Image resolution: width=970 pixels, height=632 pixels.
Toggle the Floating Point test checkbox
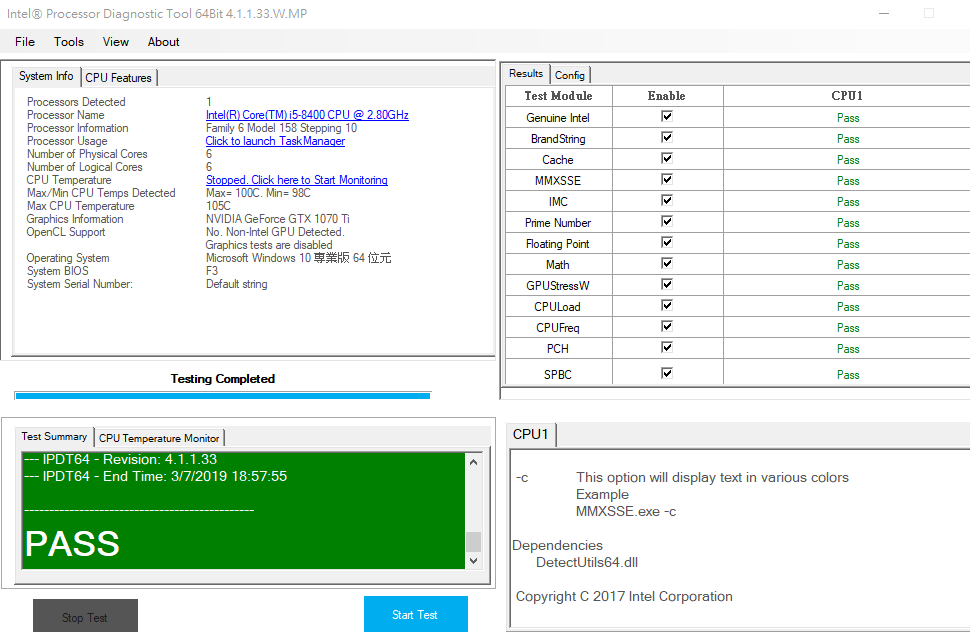[667, 242]
